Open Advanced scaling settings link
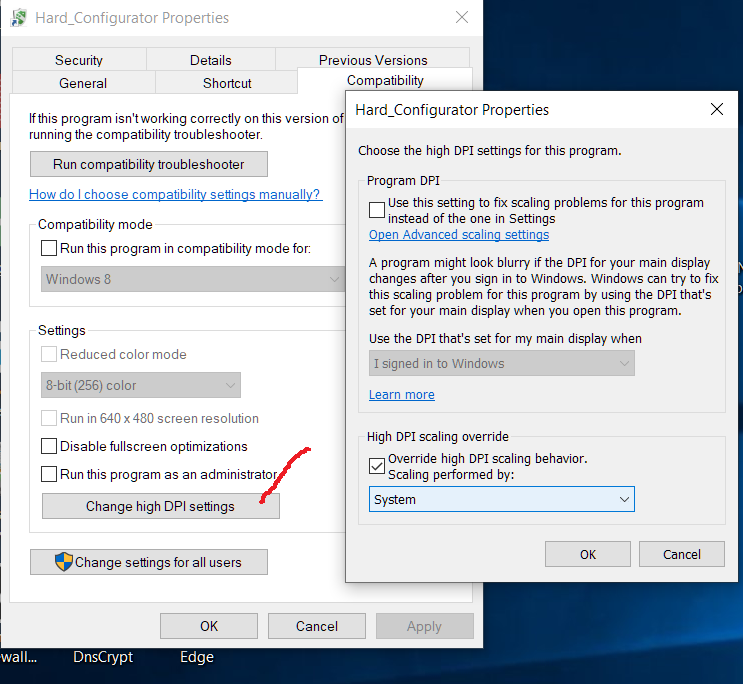 click(459, 235)
